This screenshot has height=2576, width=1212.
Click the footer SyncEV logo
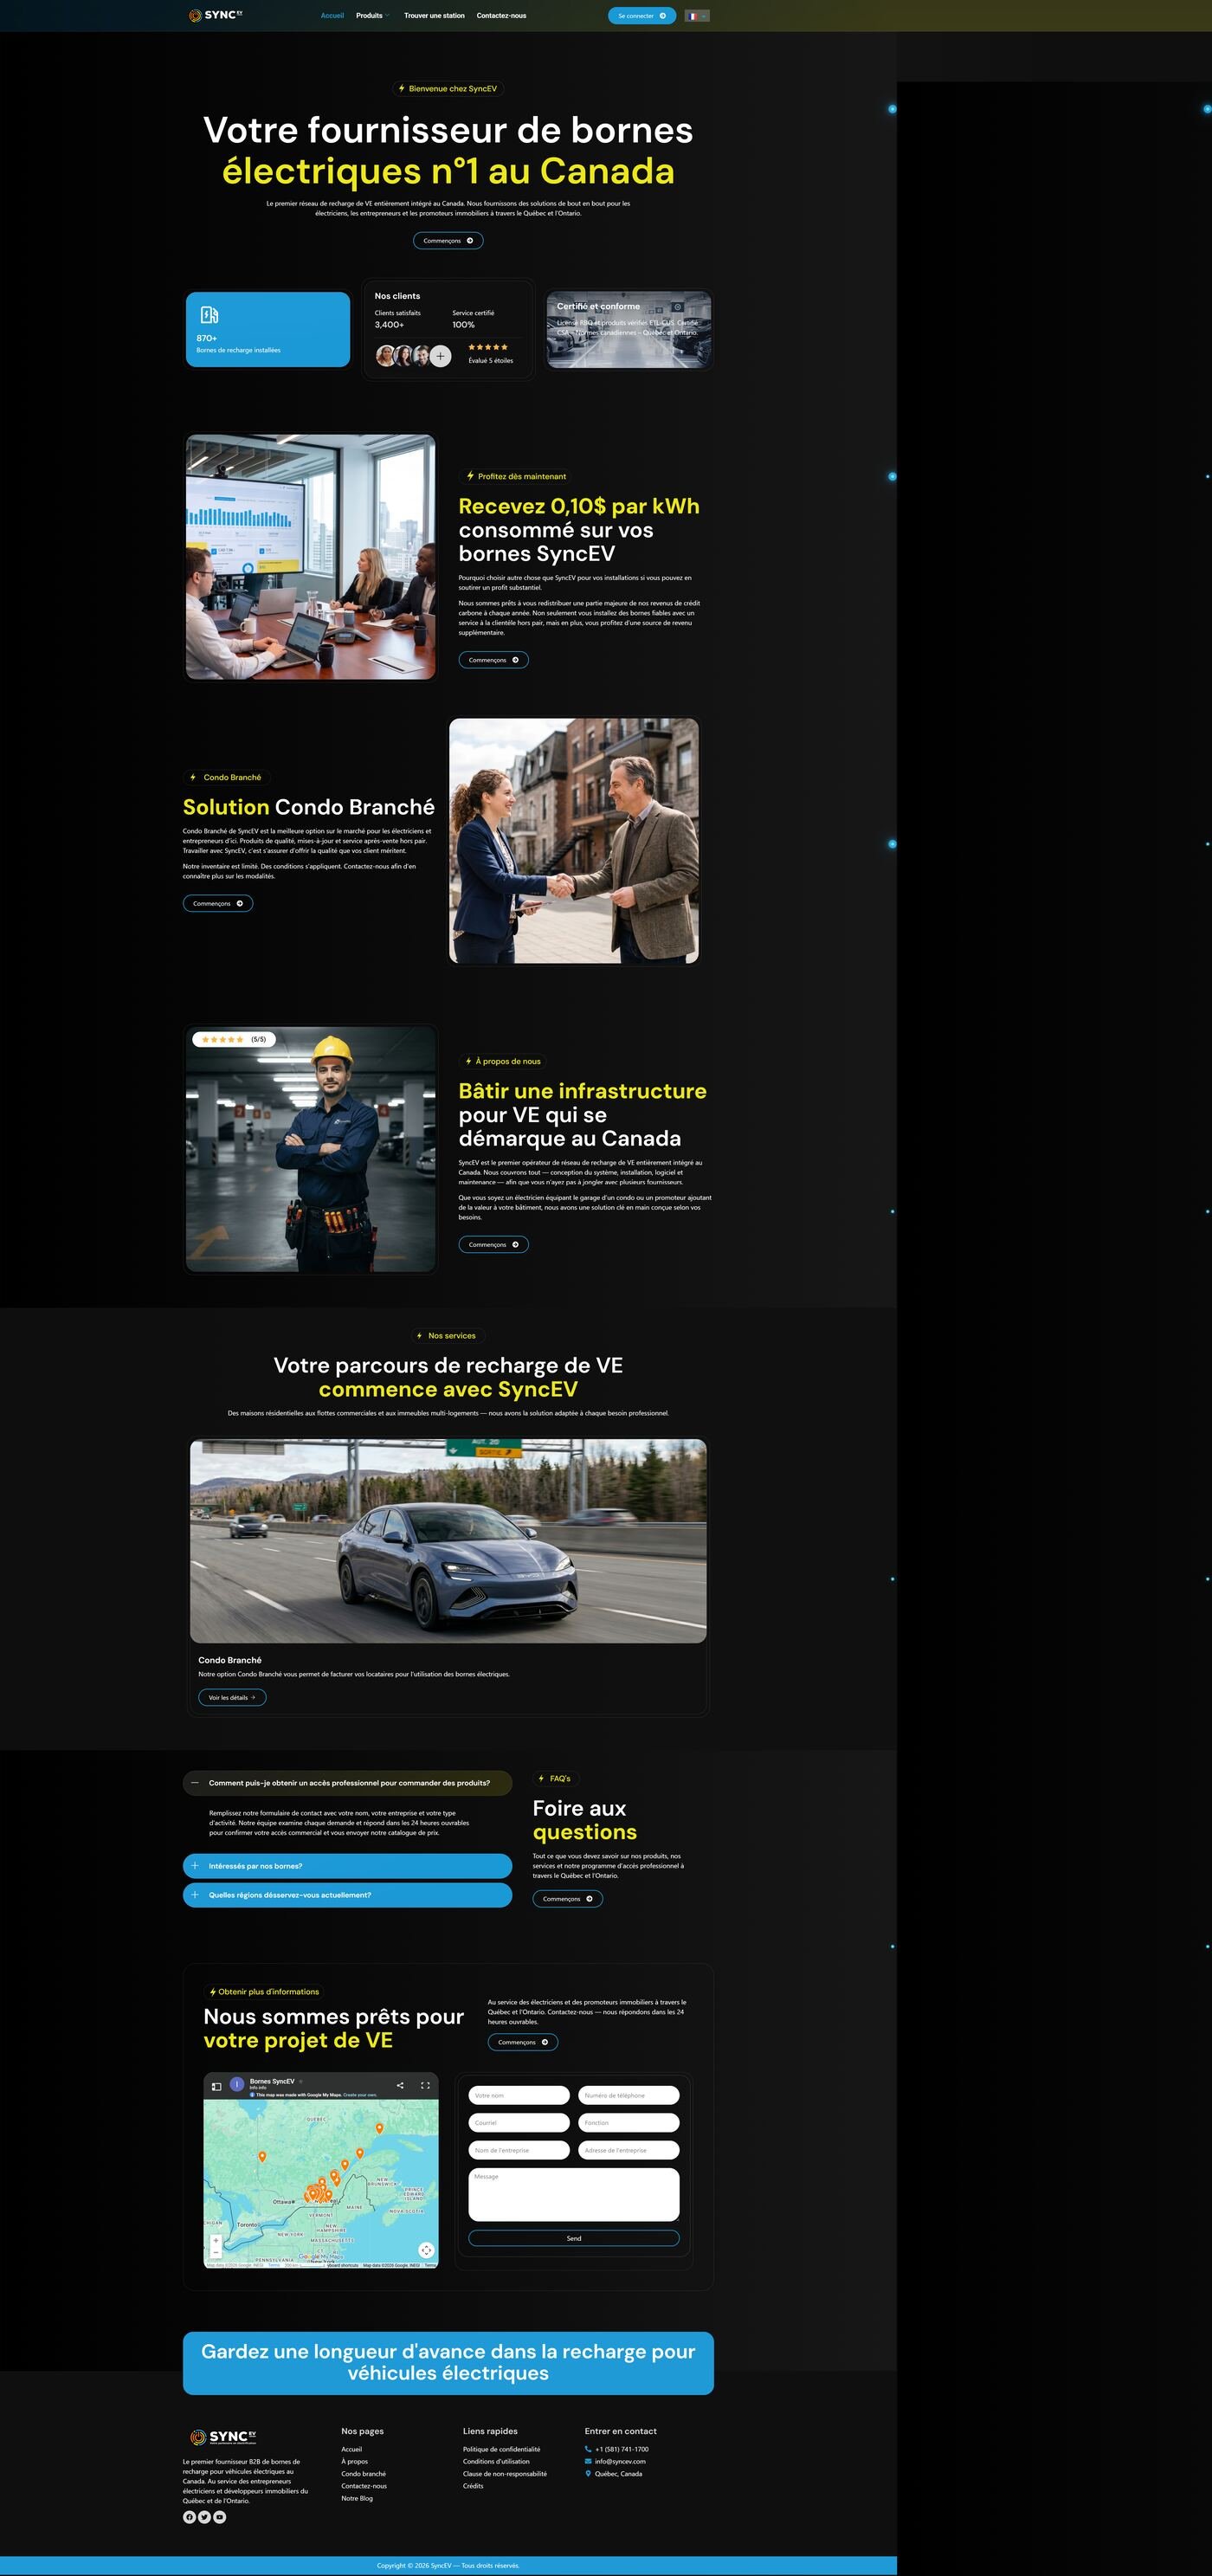click(x=223, y=2437)
